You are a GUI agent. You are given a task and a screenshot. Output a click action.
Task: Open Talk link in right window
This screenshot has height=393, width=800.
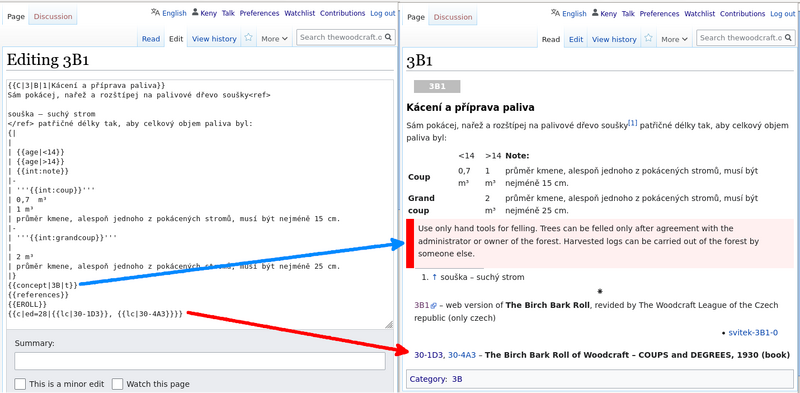point(628,14)
